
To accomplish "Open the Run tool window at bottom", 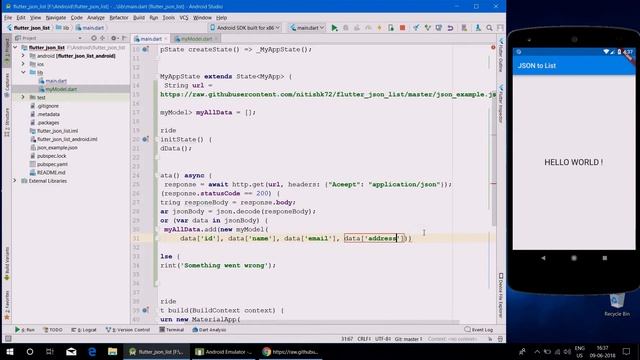I will tap(25, 329).
